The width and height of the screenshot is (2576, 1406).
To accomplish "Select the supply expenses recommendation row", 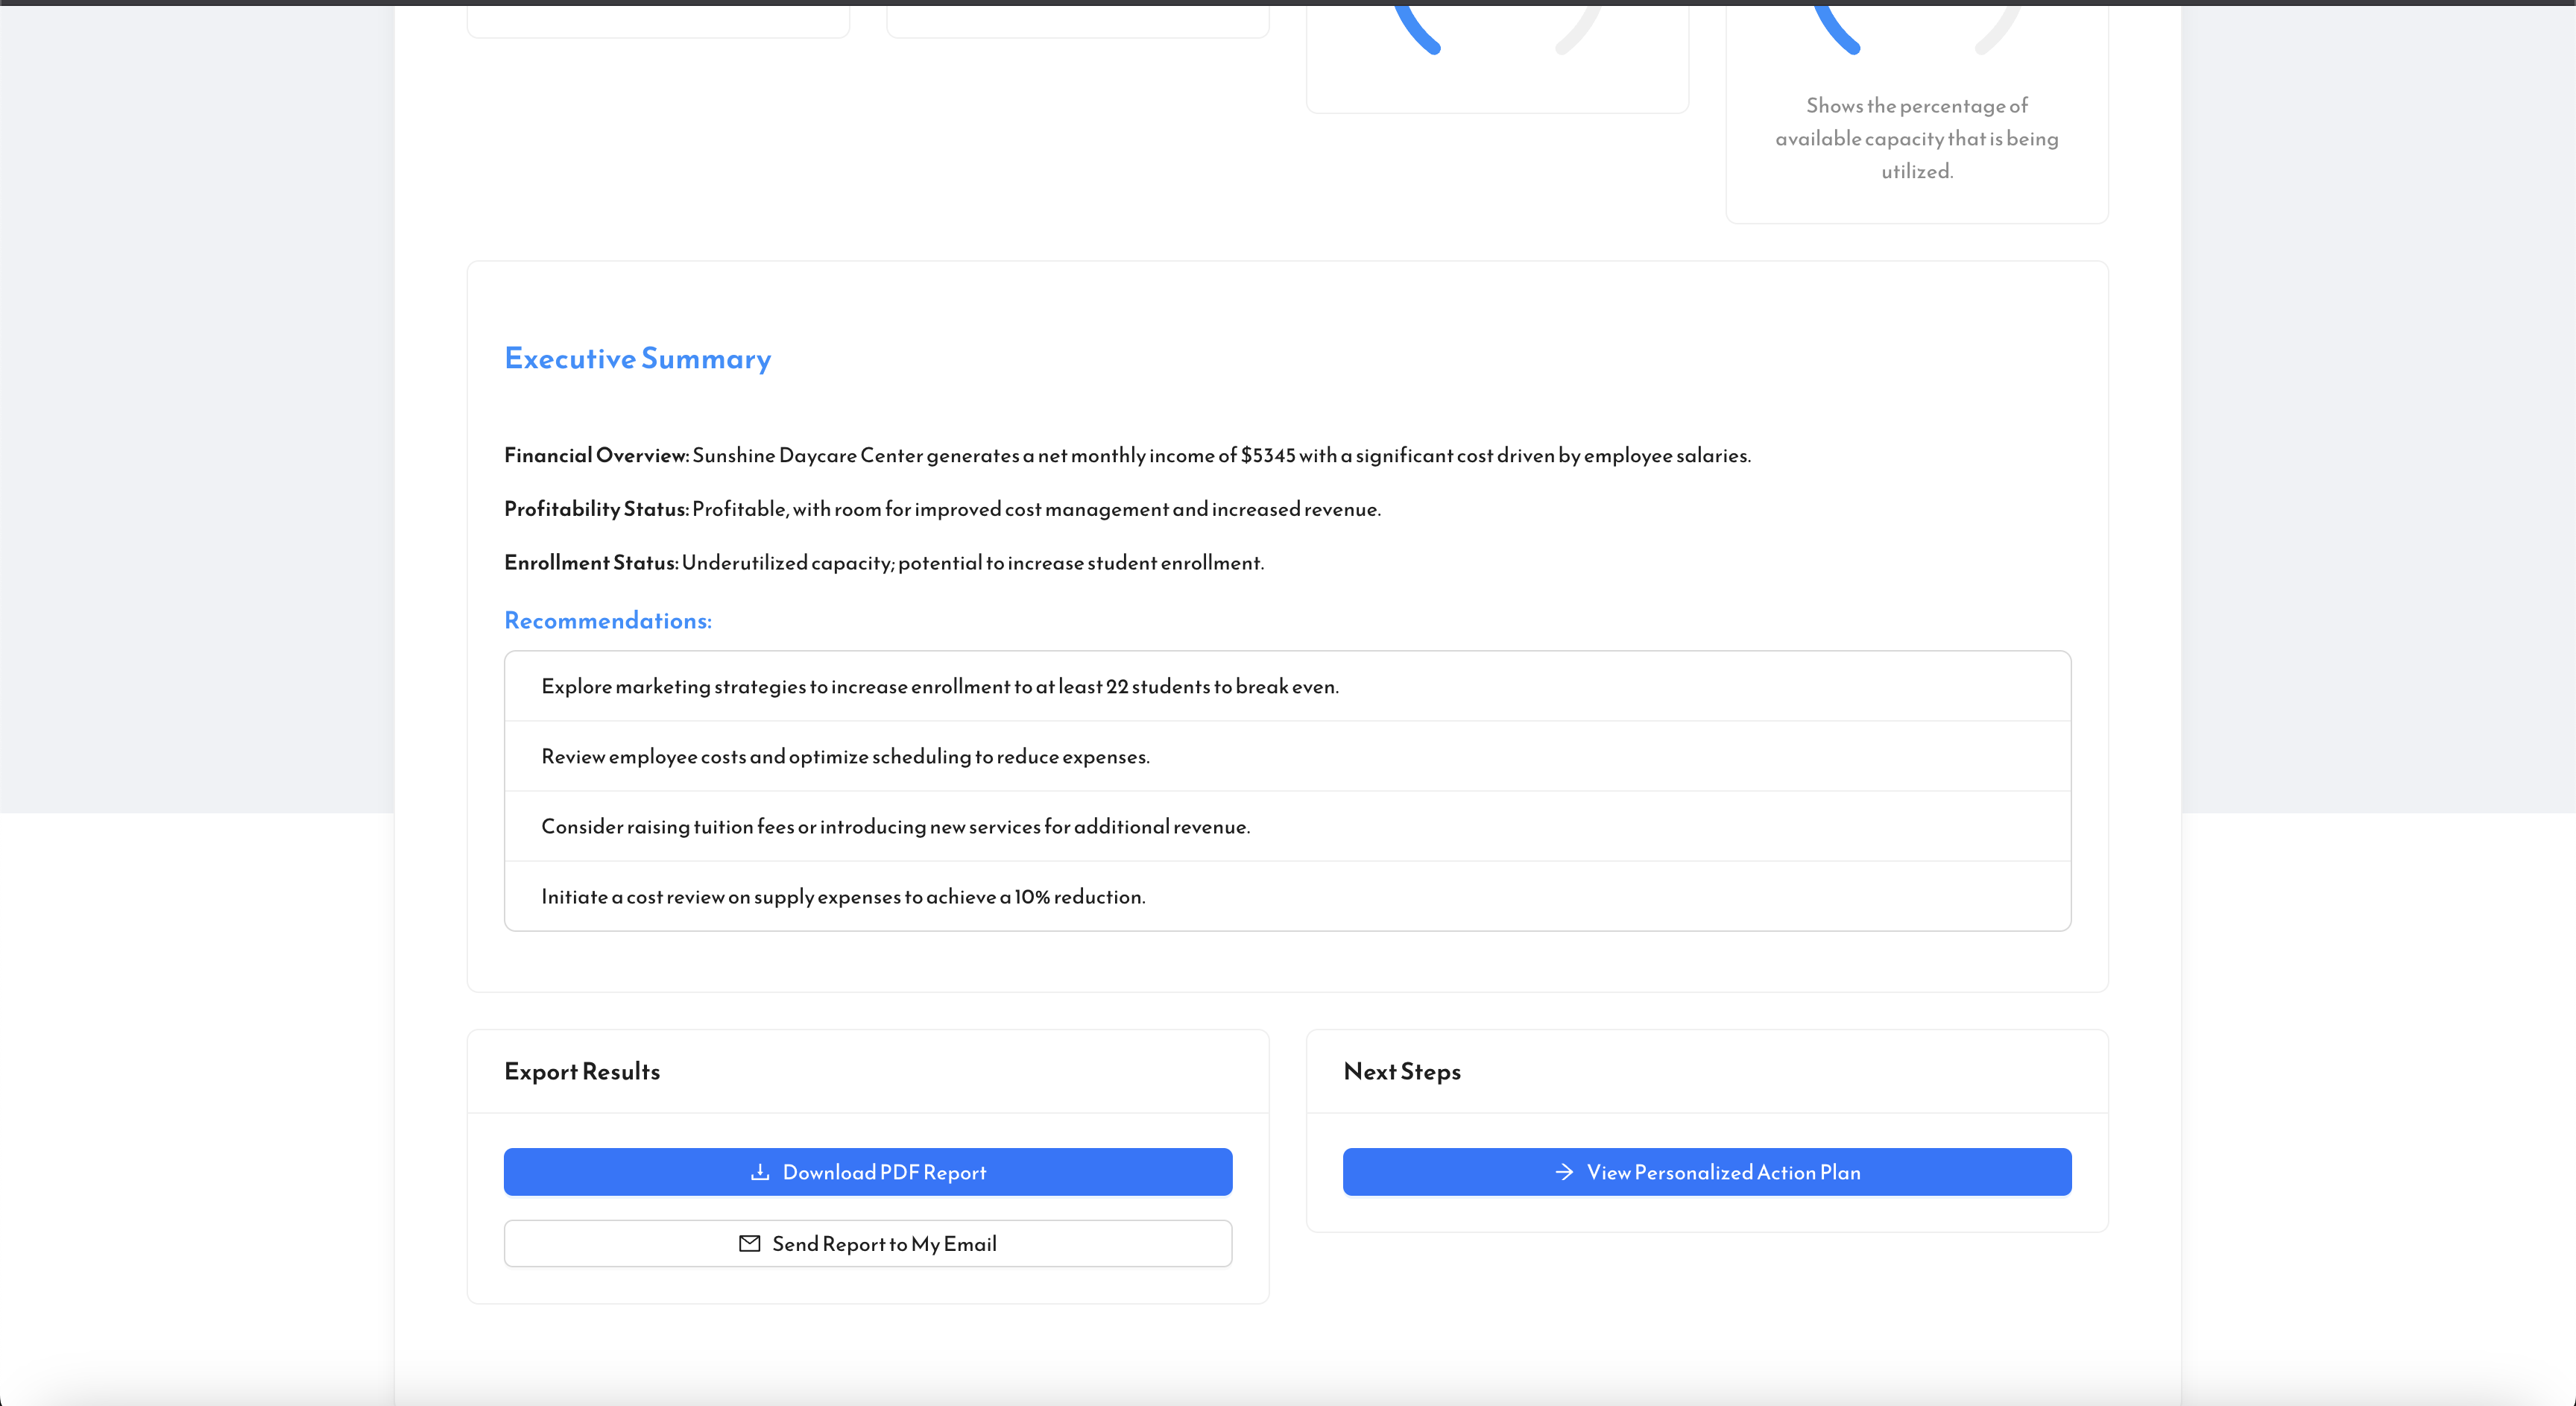I will (x=843, y=896).
